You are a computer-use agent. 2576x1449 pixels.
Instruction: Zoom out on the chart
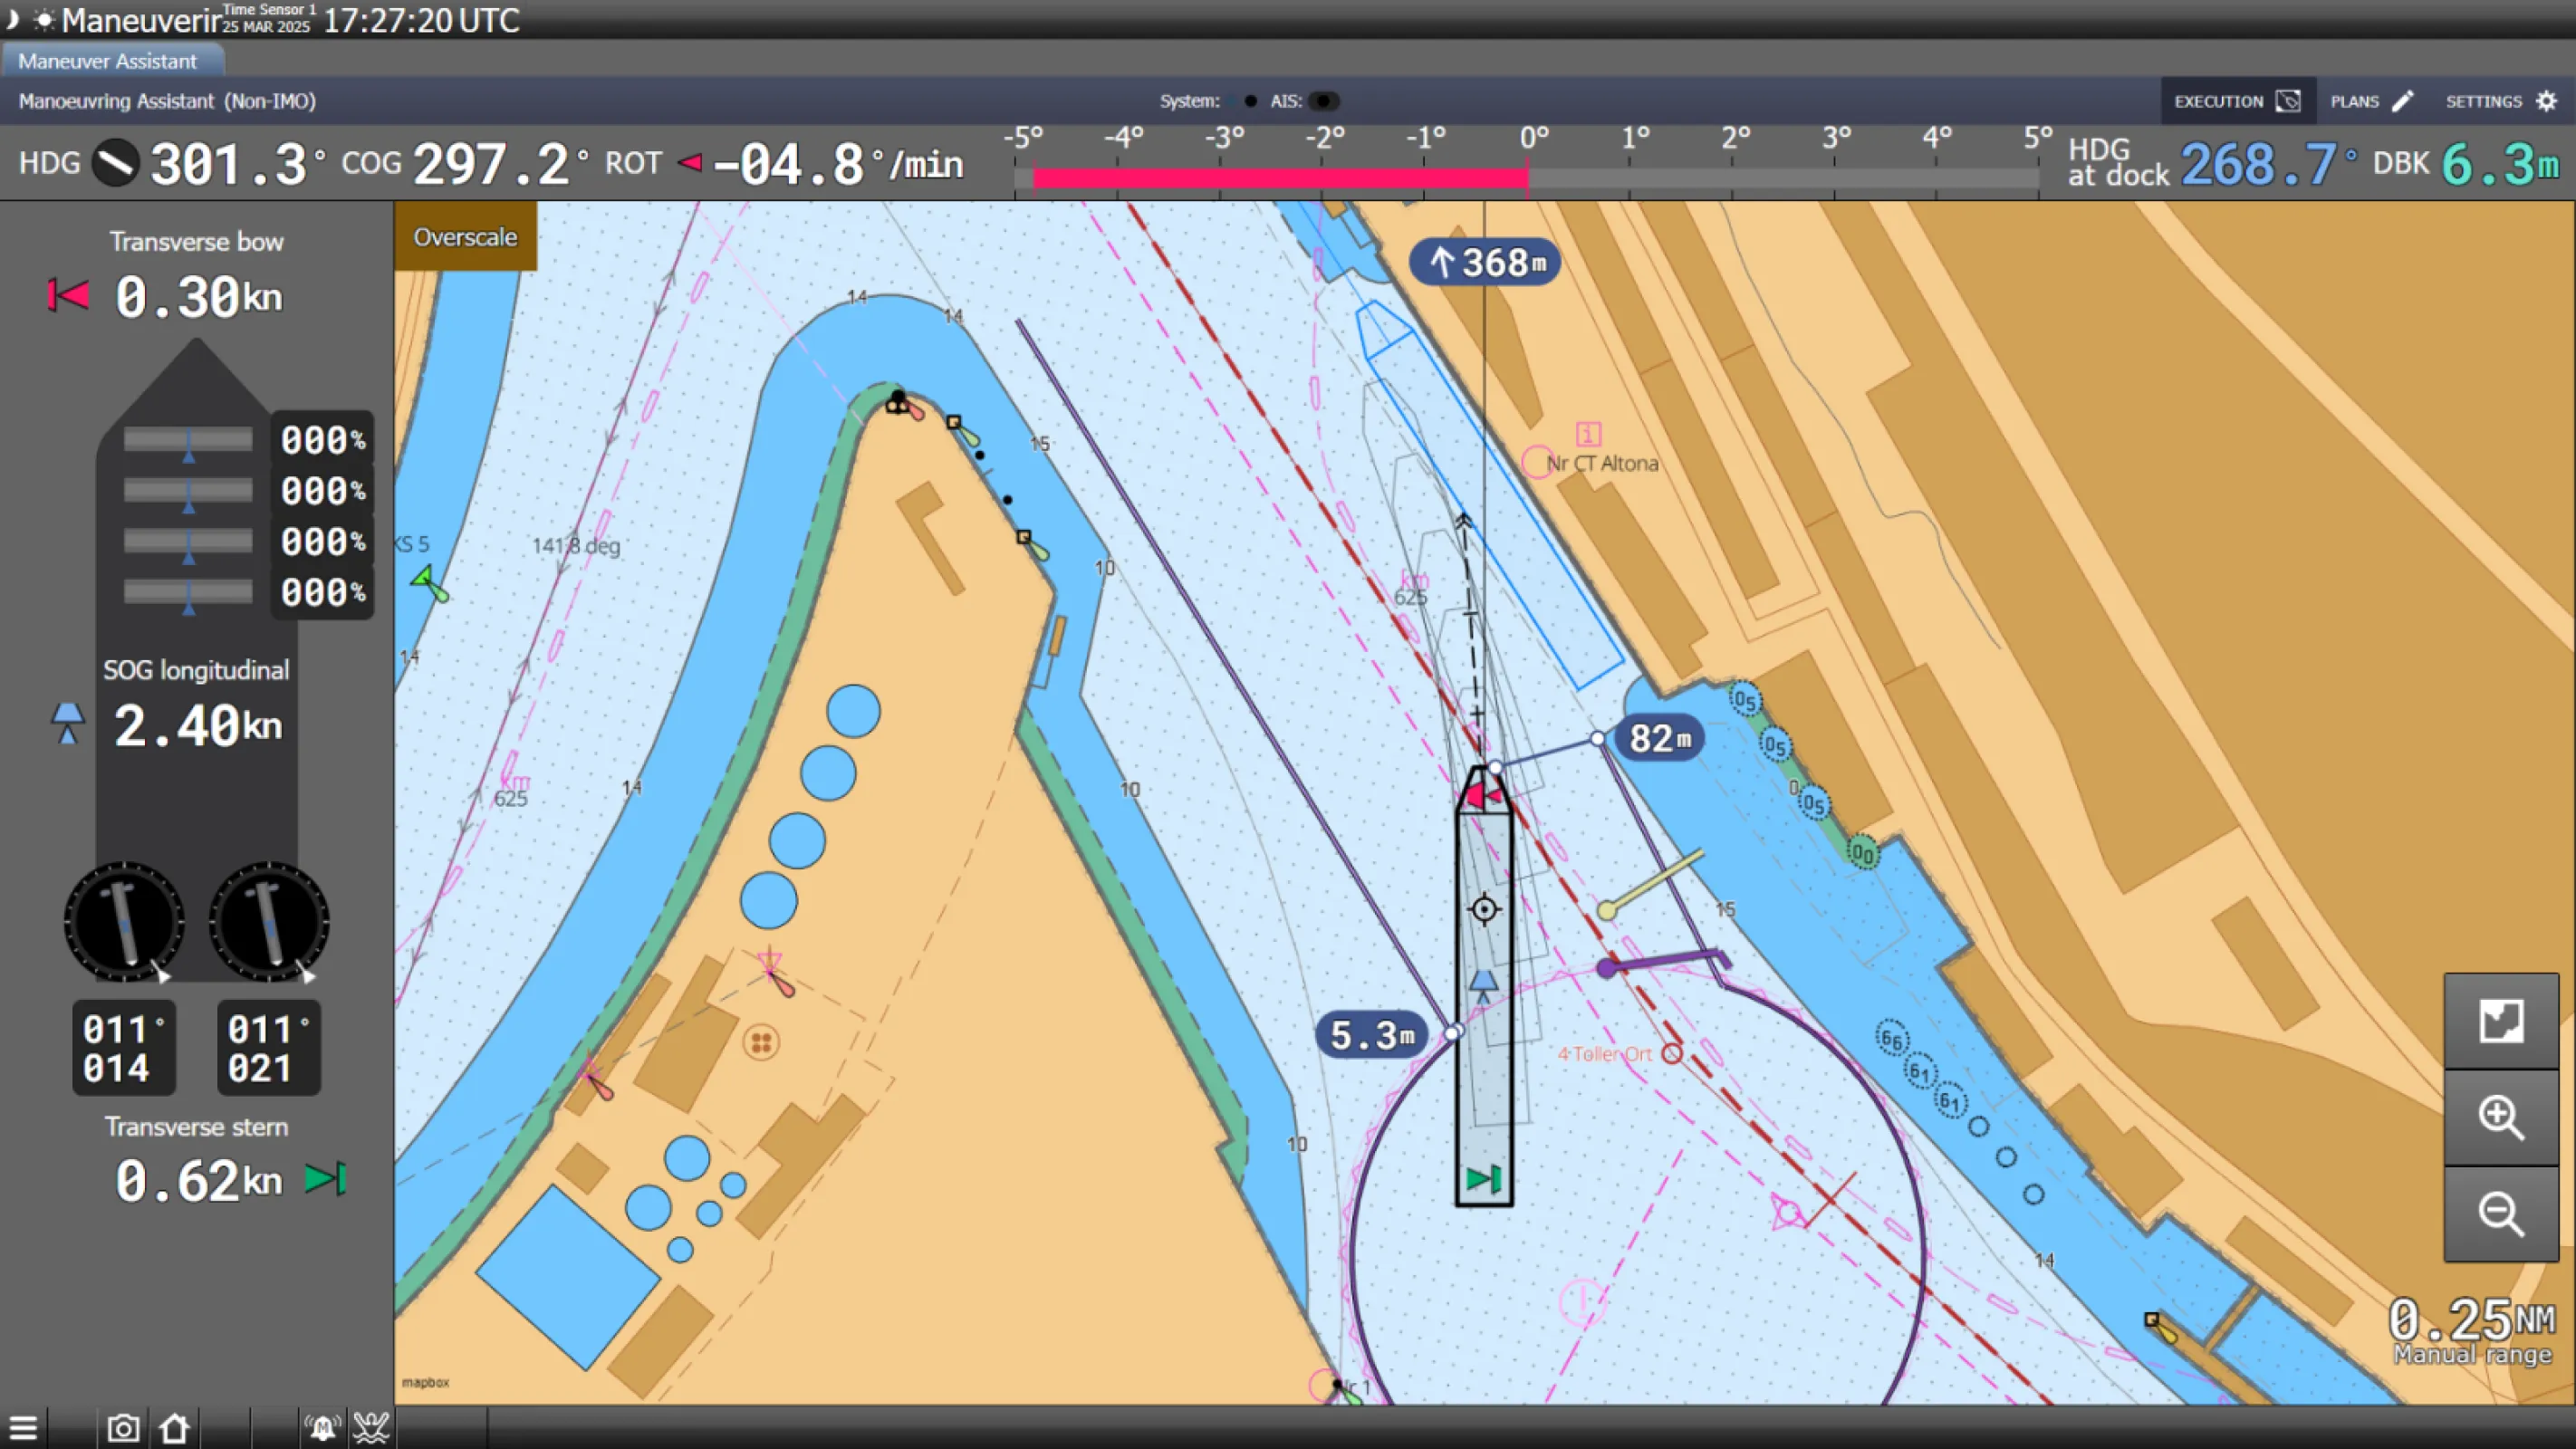(x=2503, y=1215)
